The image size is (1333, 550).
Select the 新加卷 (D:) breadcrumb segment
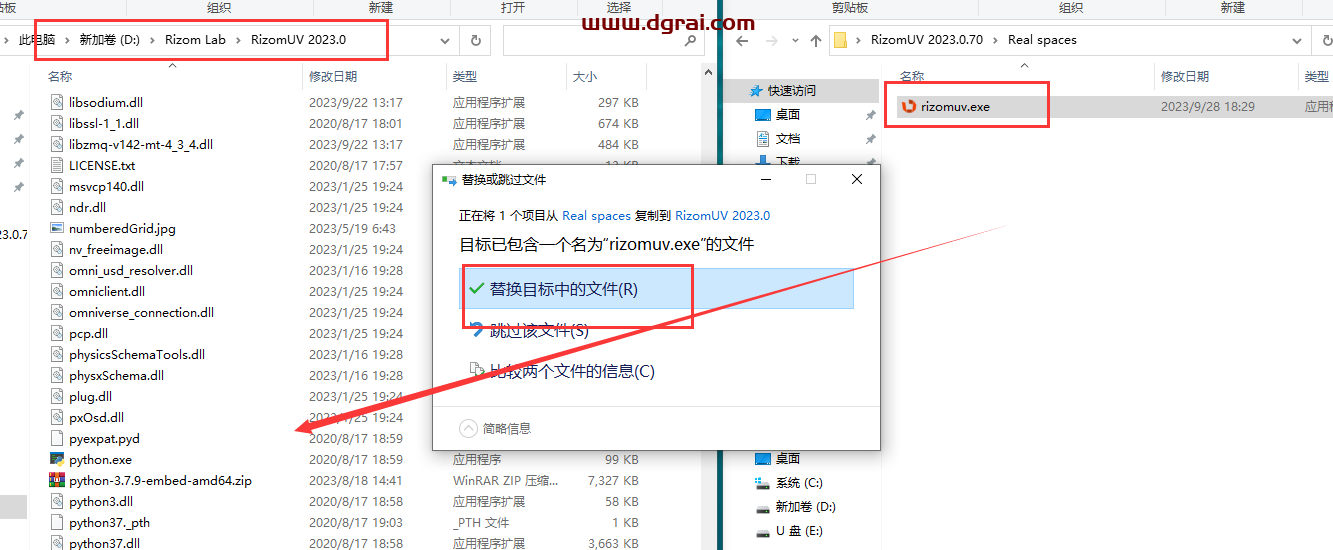click(x=109, y=40)
